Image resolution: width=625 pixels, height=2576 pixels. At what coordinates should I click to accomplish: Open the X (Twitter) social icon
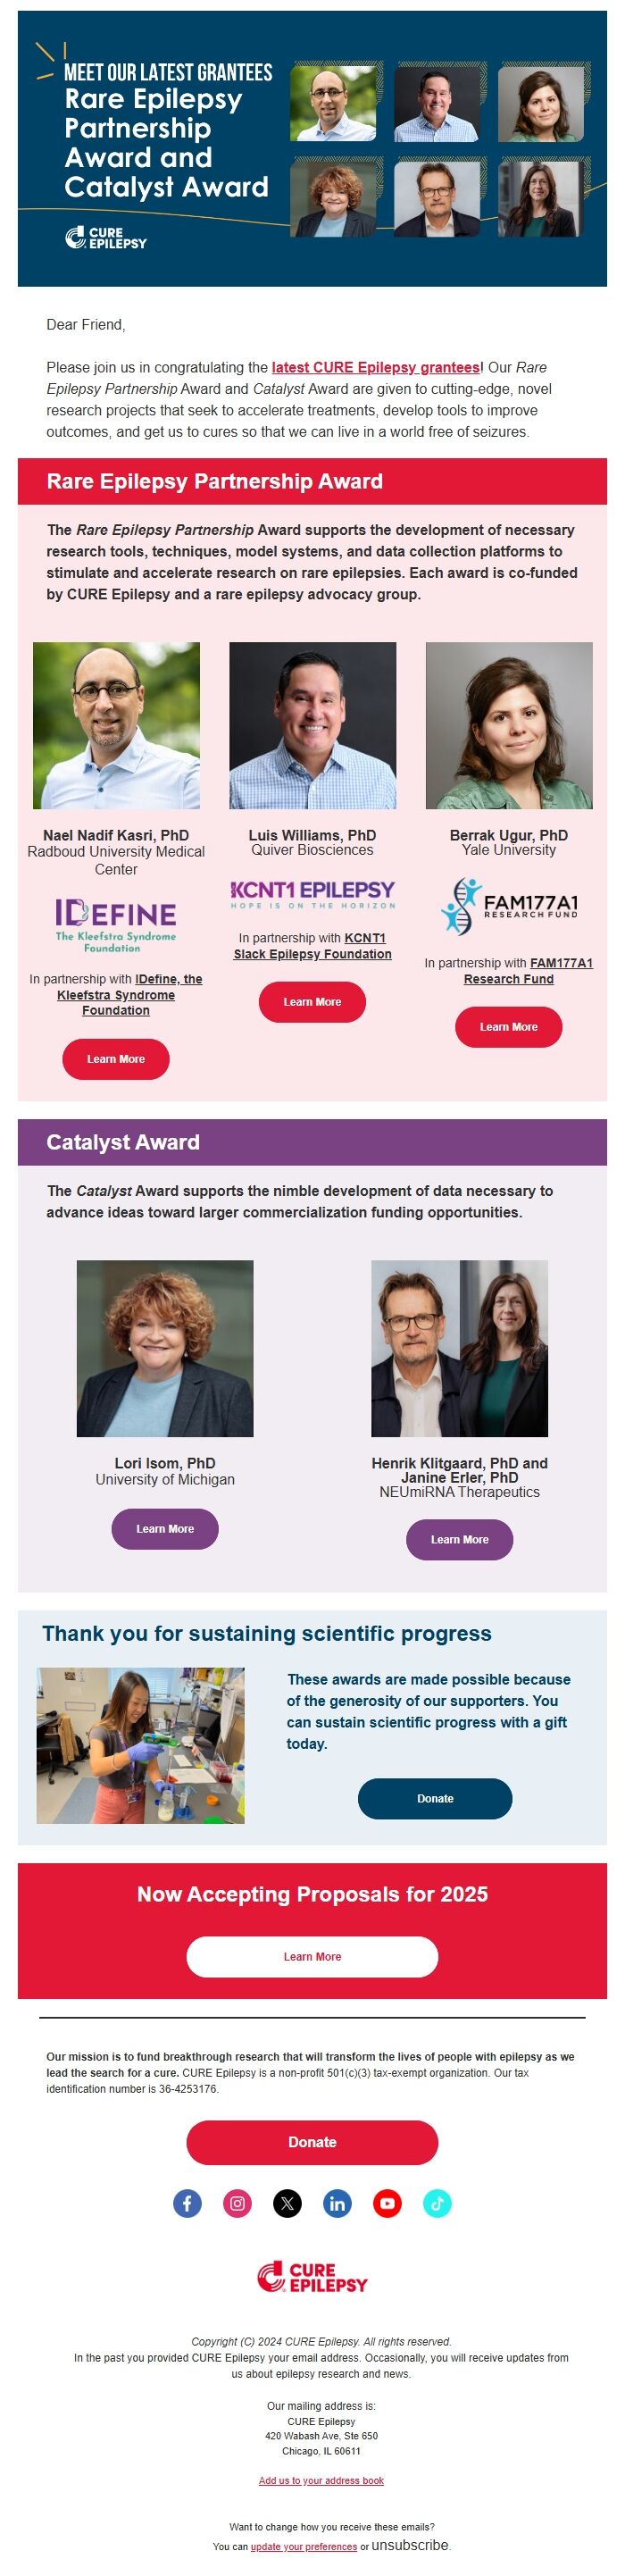pos(287,2203)
